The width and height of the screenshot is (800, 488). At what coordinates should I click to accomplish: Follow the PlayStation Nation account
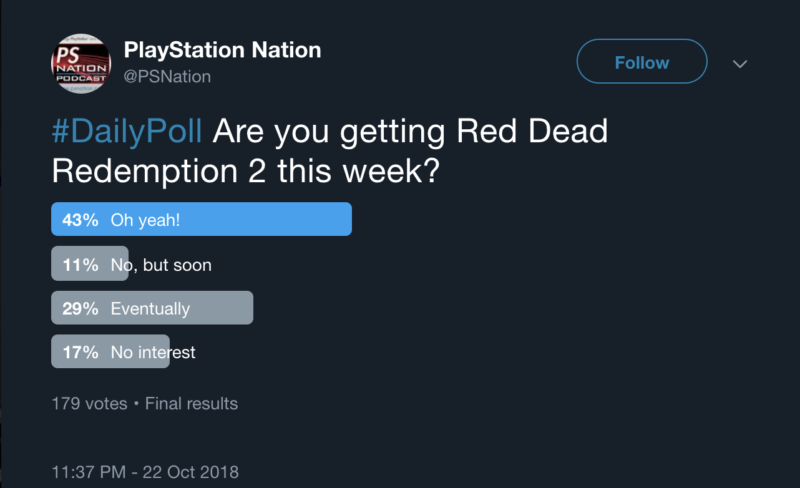click(641, 63)
